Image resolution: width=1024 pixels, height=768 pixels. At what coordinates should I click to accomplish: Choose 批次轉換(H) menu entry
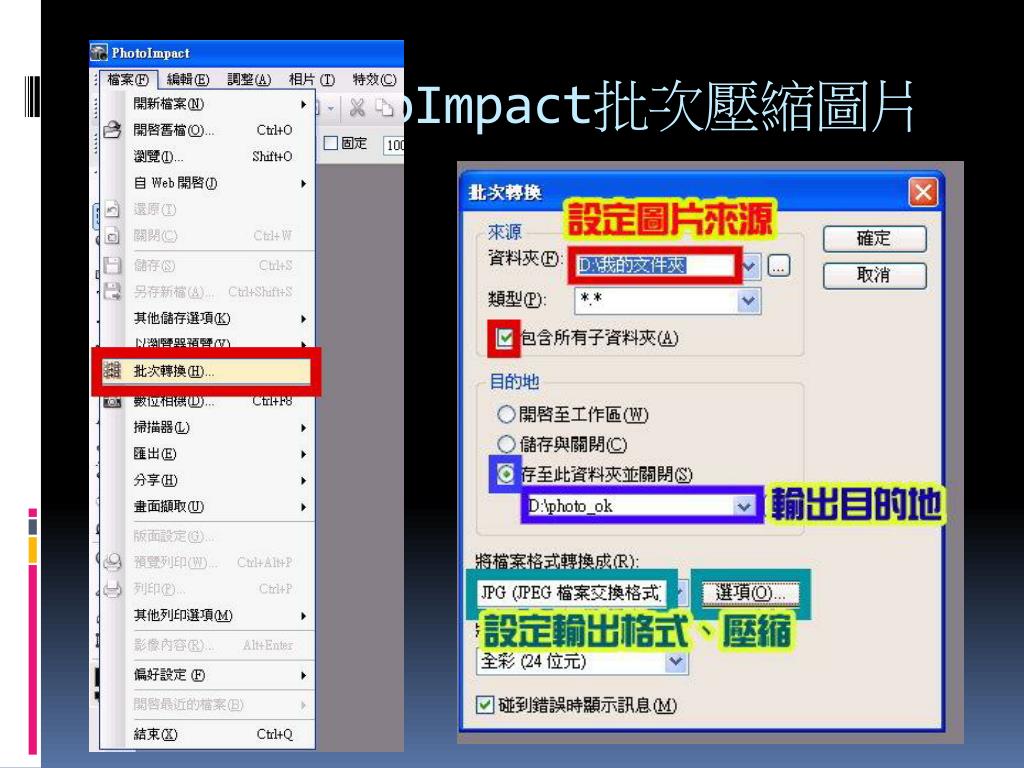206,371
